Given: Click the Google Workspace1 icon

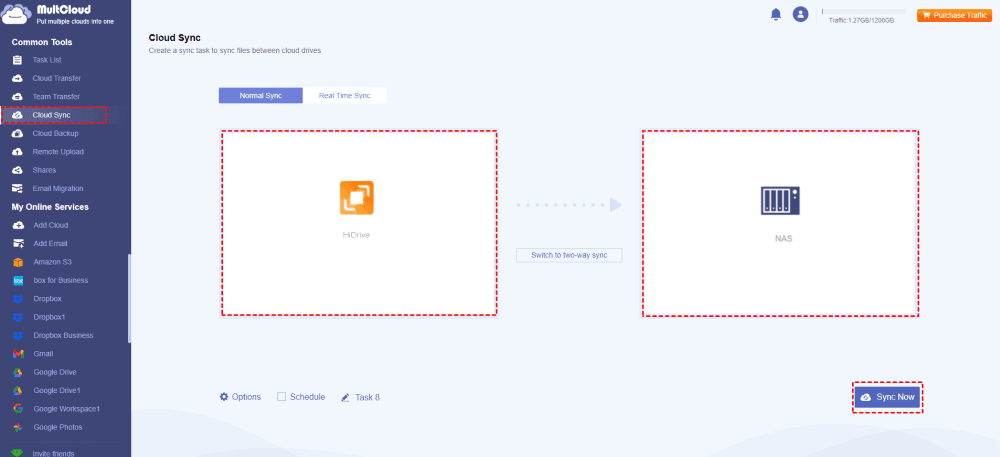Looking at the screenshot, I should pyautogui.click(x=18, y=409).
